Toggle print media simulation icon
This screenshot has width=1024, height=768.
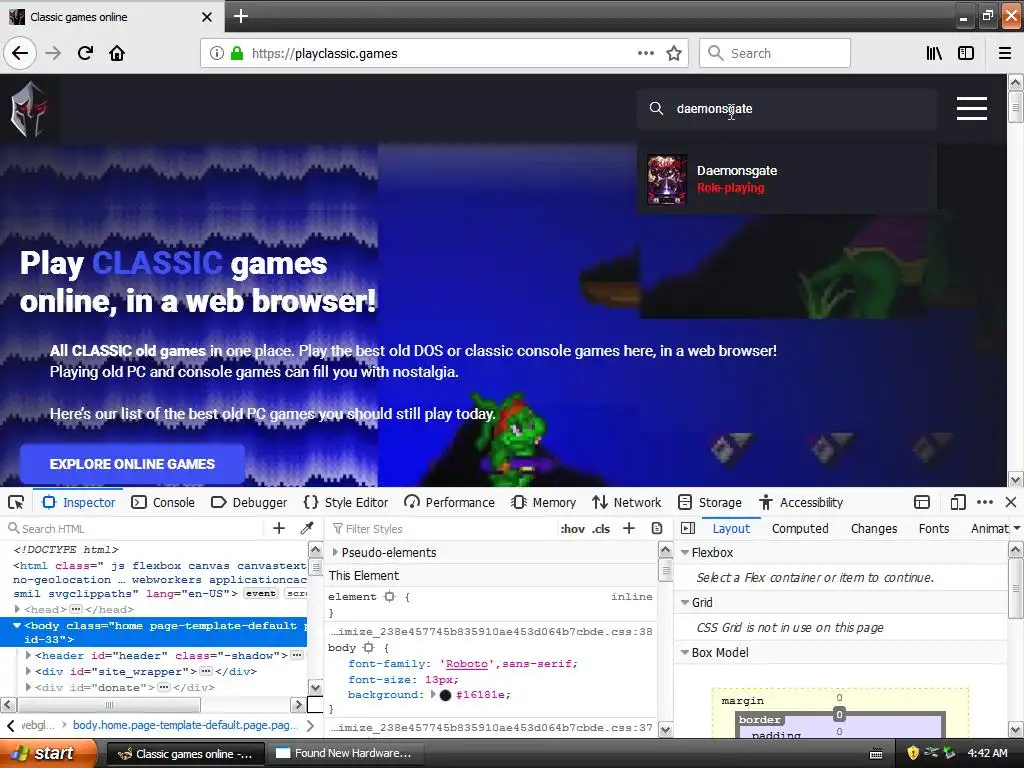657,528
